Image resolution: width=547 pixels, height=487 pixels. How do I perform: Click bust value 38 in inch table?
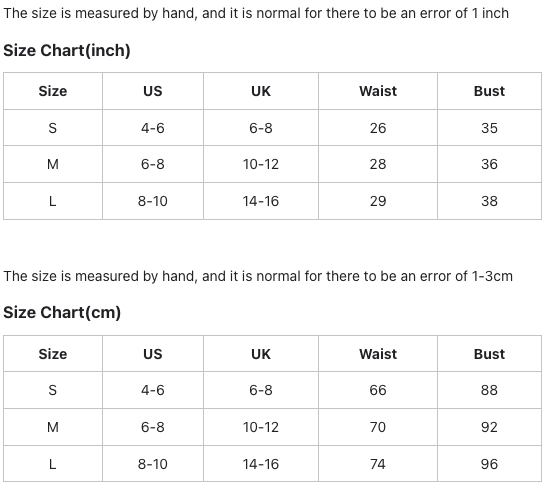489,201
